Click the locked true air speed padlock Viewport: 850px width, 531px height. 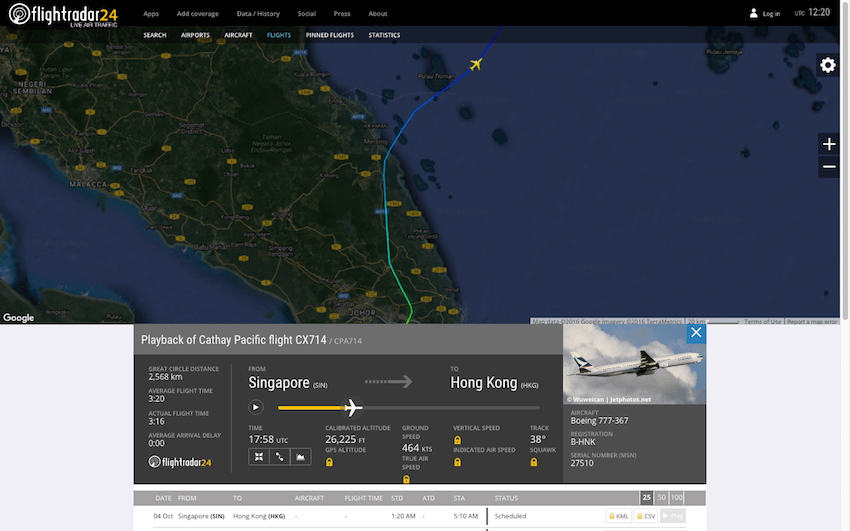(406, 479)
